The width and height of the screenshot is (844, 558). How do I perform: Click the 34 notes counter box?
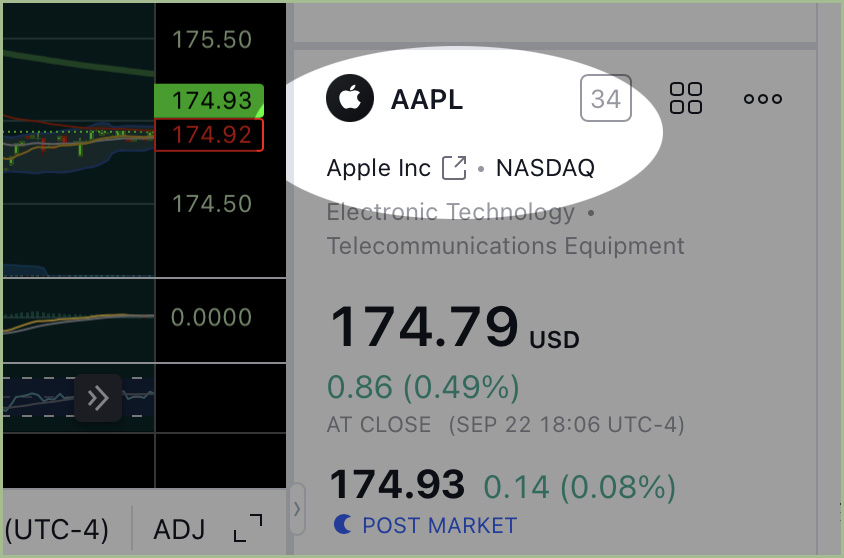tap(606, 98)
